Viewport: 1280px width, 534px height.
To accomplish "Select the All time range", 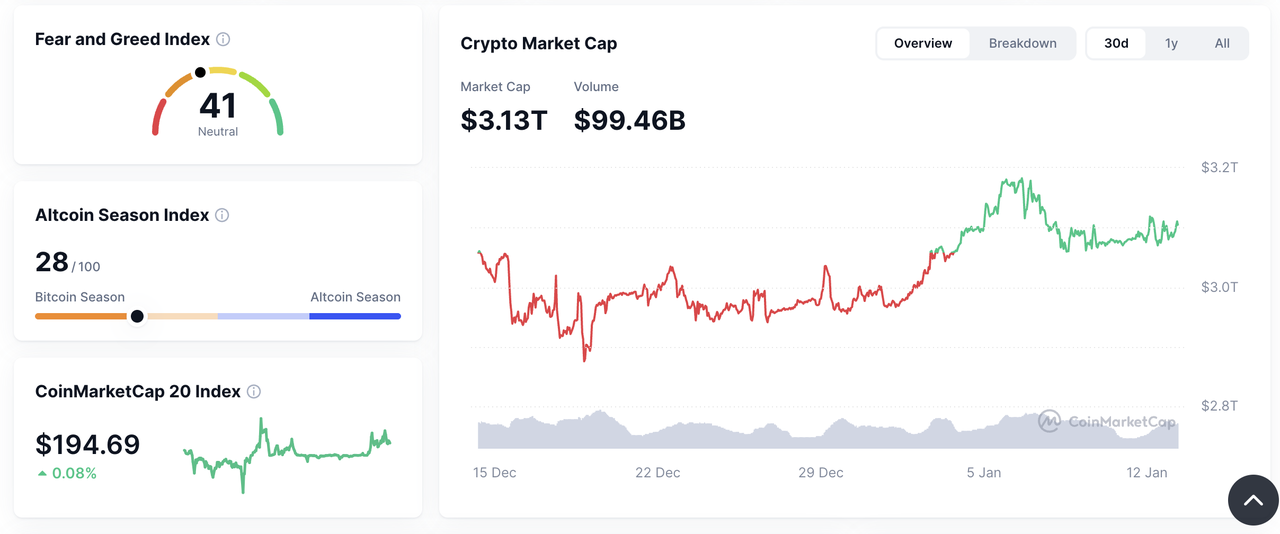I will 1222,43.
